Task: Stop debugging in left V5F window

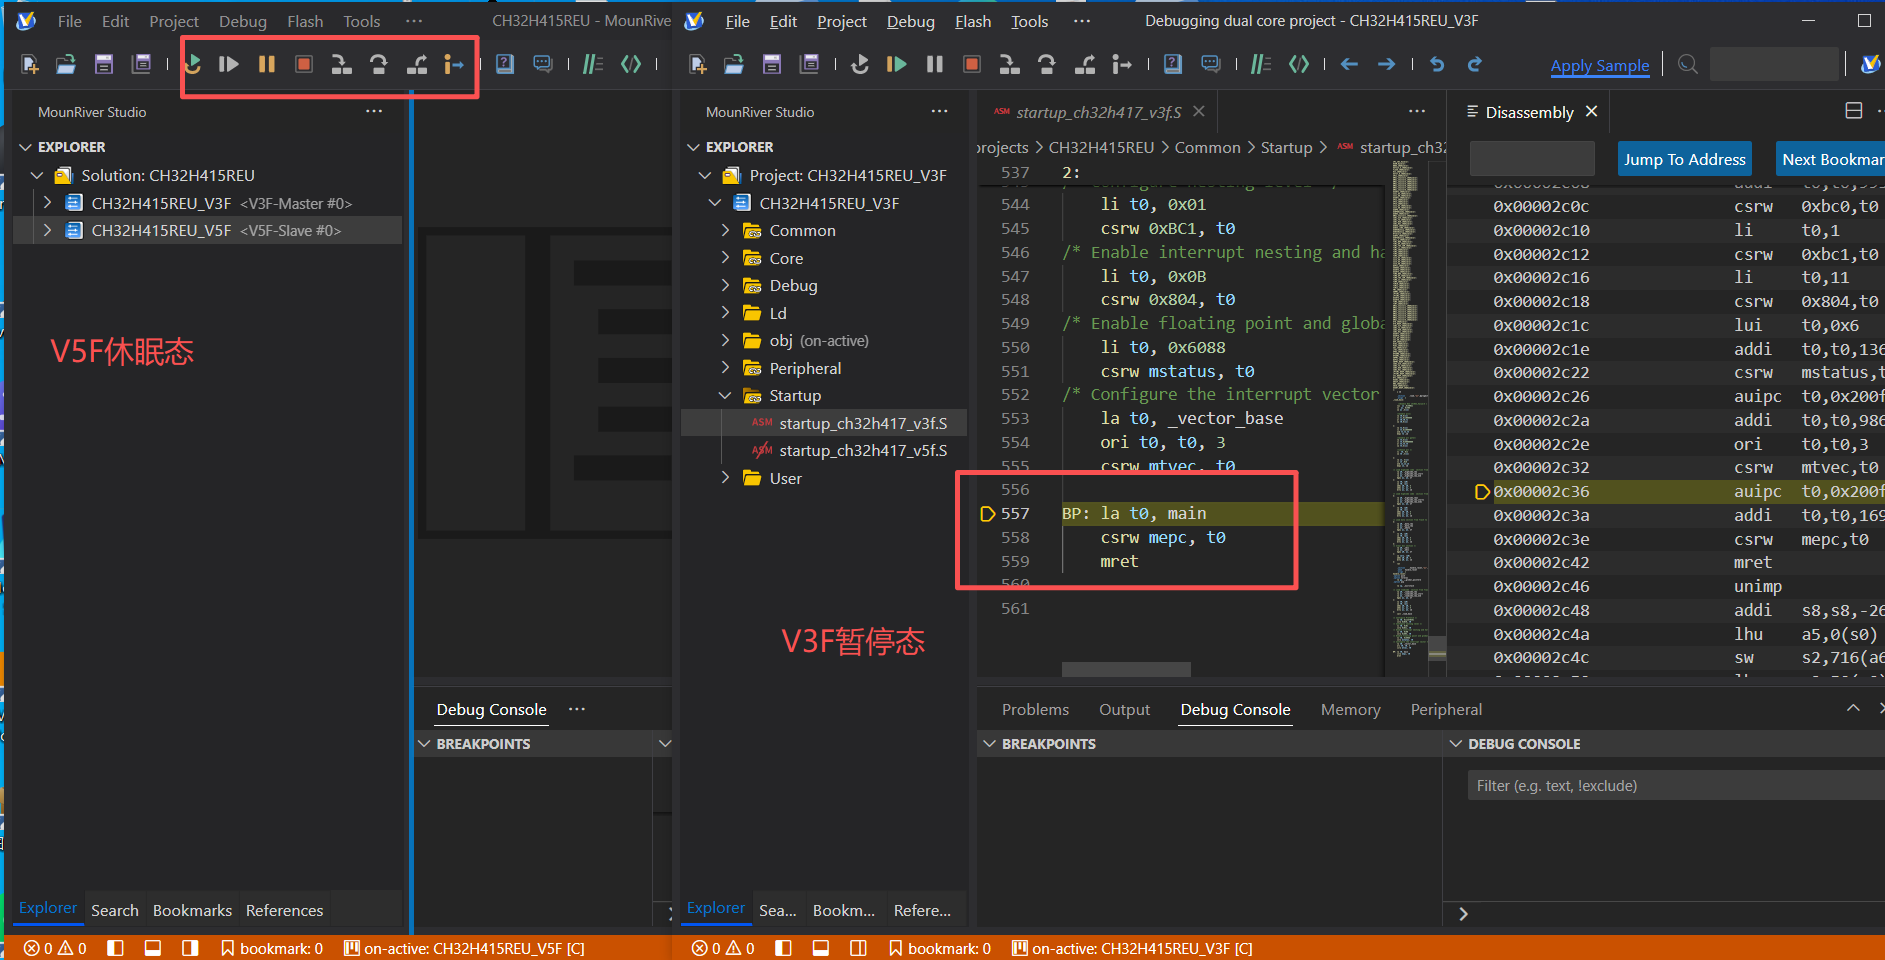Action: tap(304, 64)
